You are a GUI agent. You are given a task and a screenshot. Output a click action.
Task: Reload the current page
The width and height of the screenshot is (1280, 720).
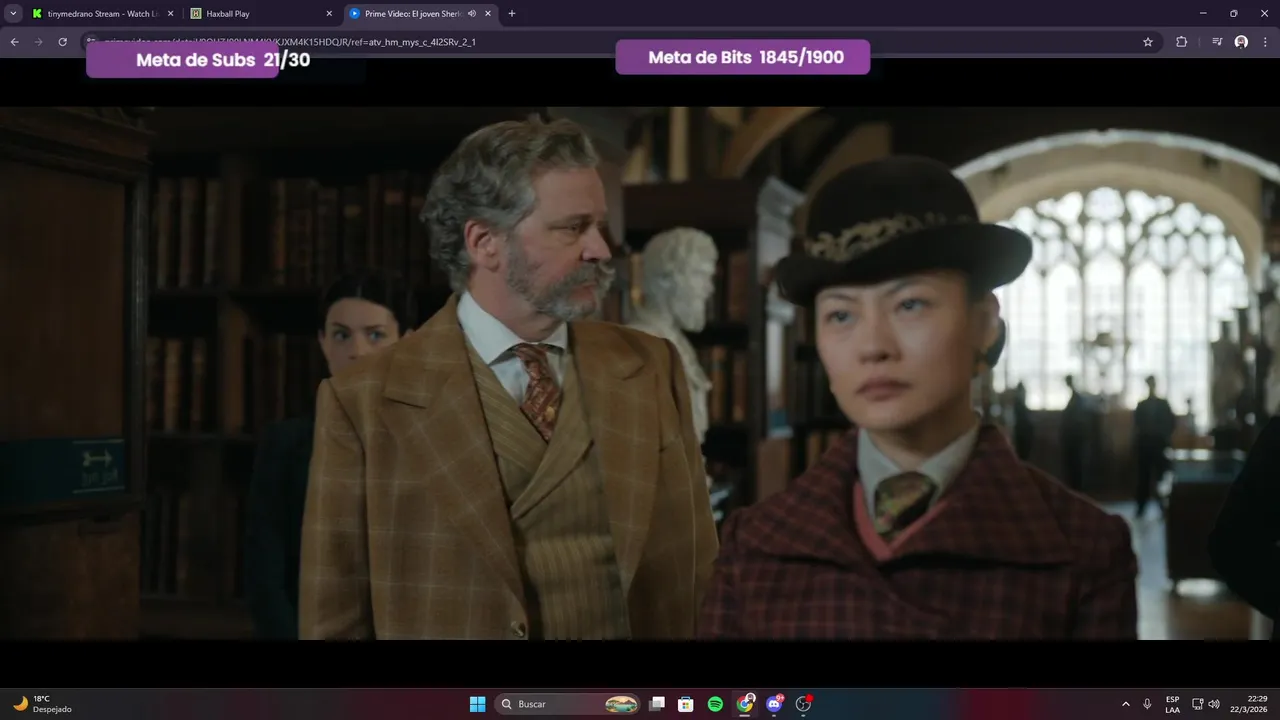(62, 42)
